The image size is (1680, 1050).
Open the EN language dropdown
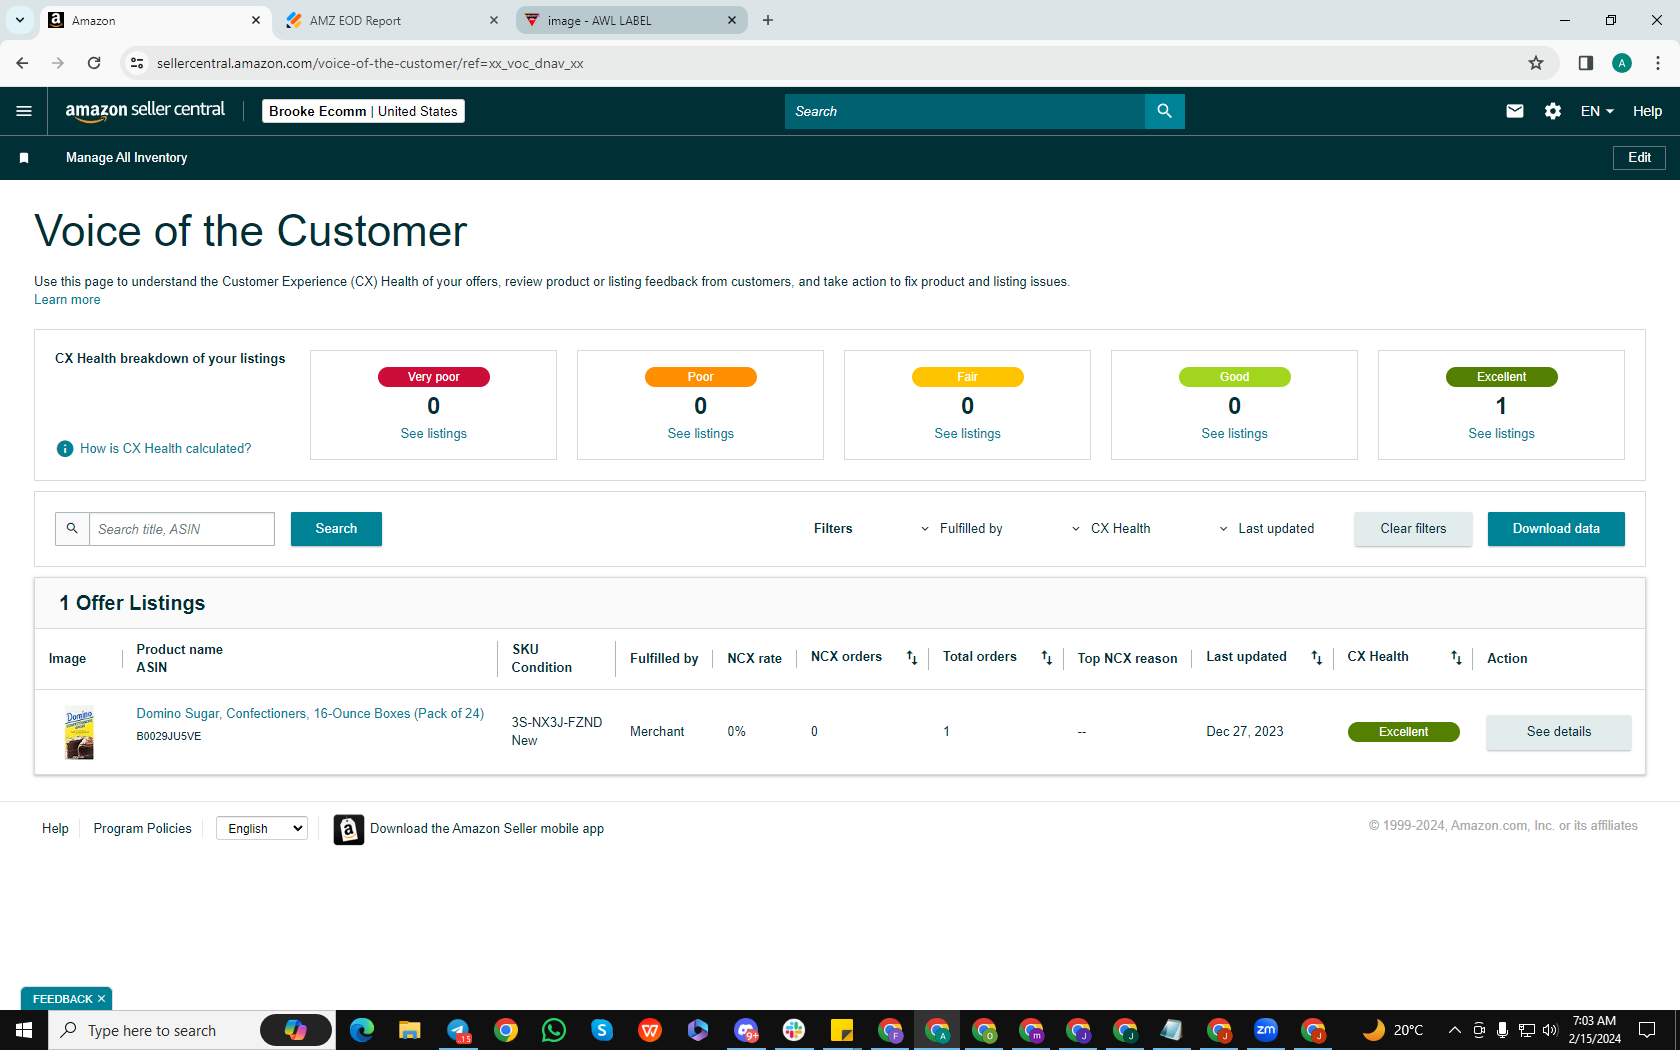1597,111
